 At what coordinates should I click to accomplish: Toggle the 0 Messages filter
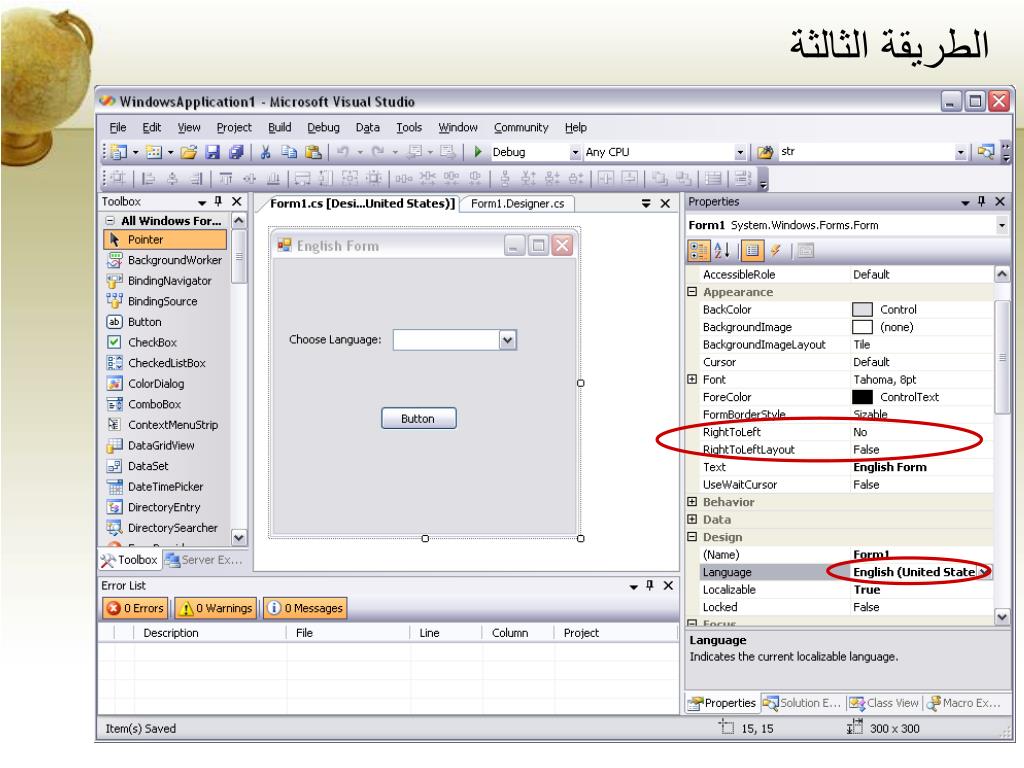305,608
